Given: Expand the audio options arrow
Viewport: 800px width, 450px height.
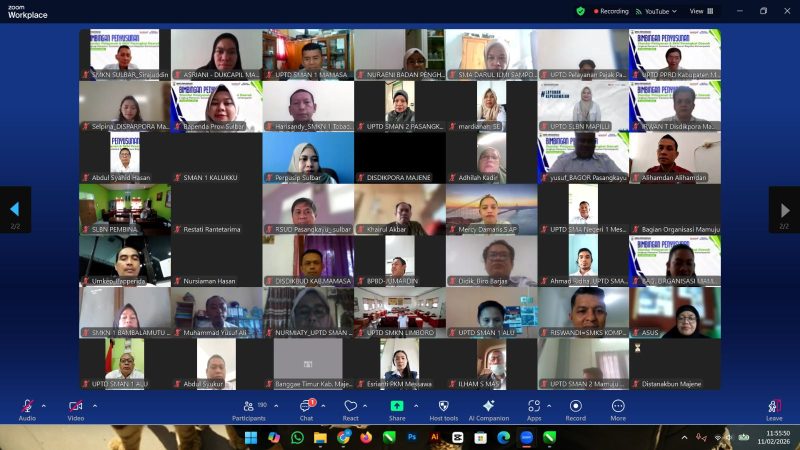Looking at the screenshot, I should (43, 406).
